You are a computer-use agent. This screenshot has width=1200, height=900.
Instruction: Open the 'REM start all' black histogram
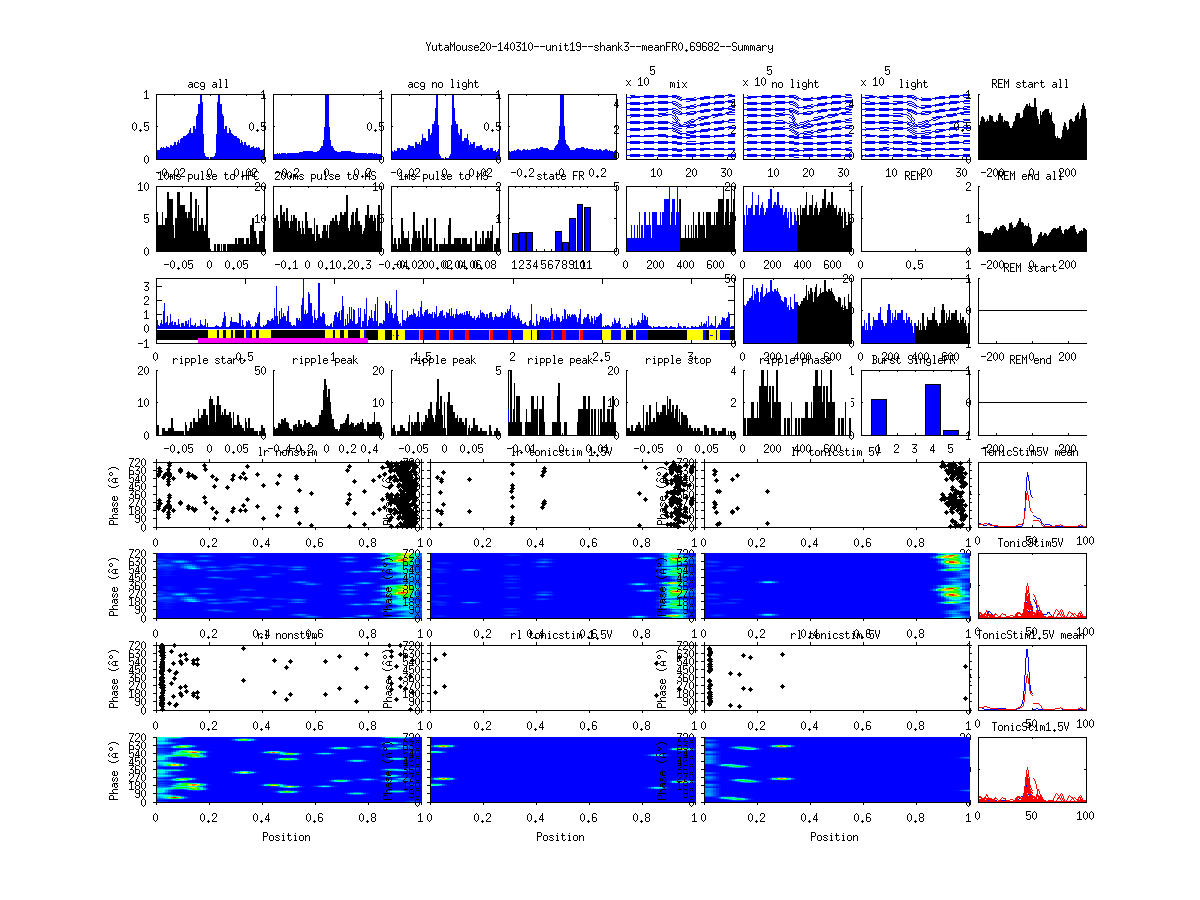coord(1032,127)
